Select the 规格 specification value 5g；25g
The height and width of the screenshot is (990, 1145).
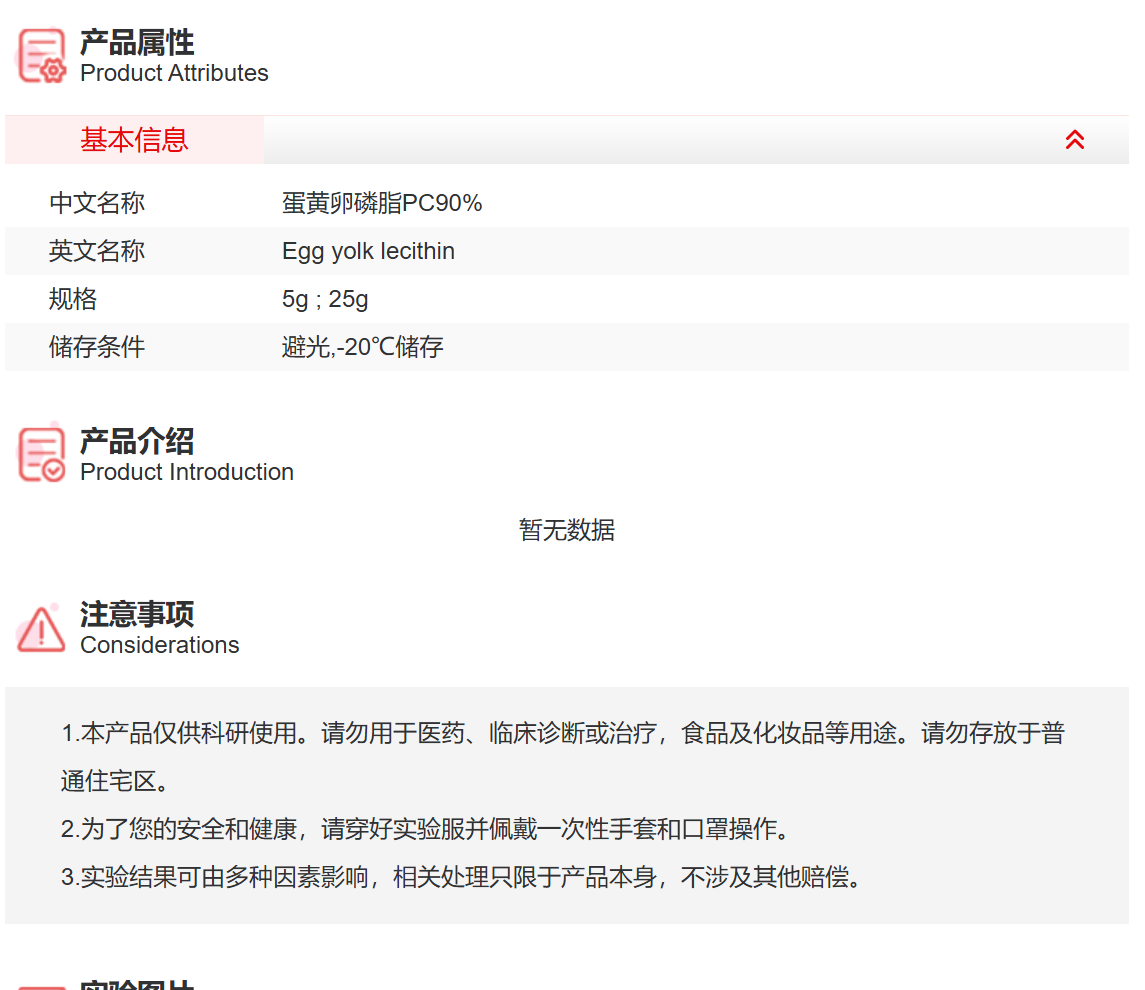coord(325,298)
